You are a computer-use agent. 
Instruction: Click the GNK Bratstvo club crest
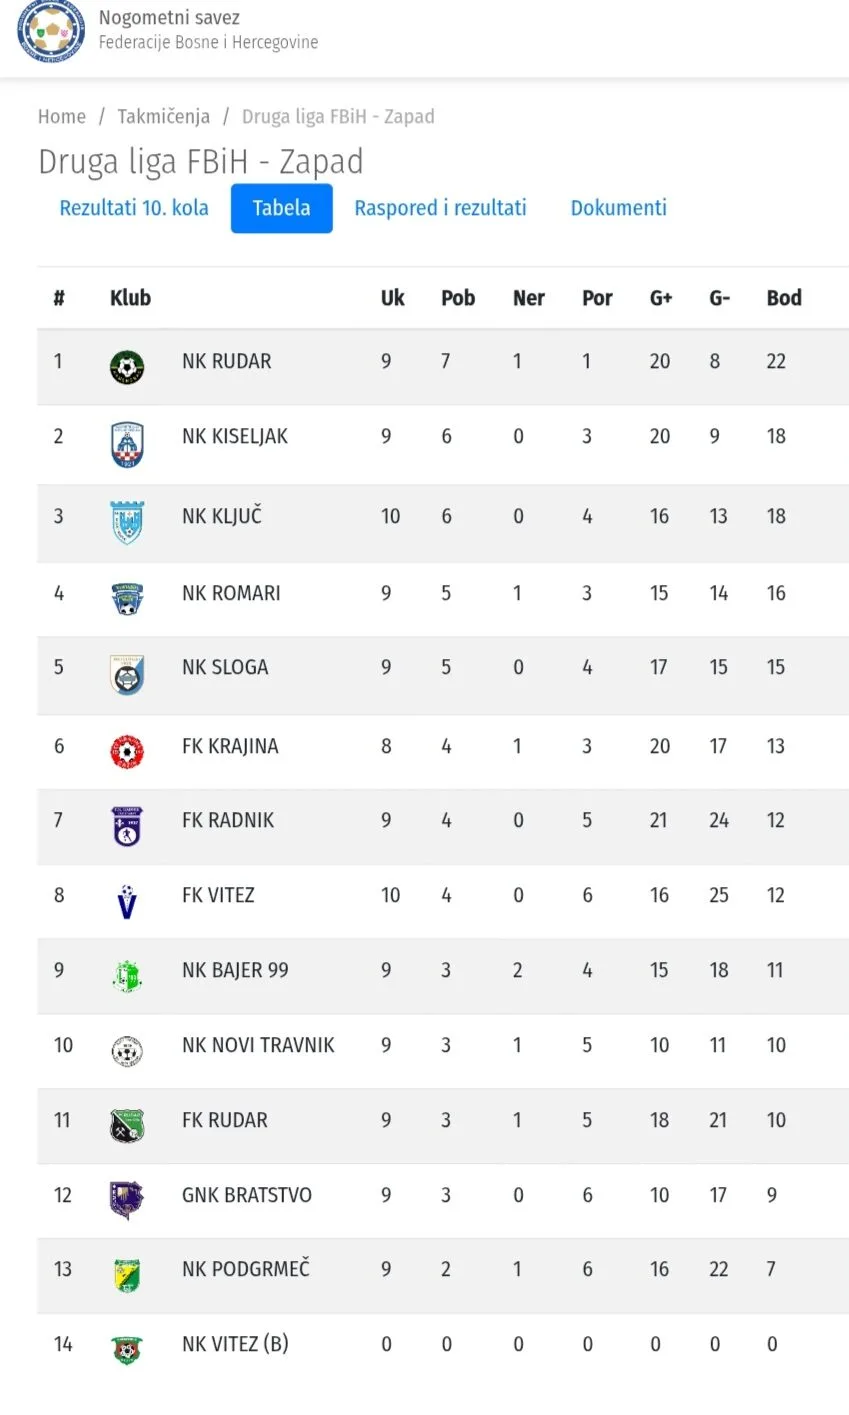pos(127,1200)
